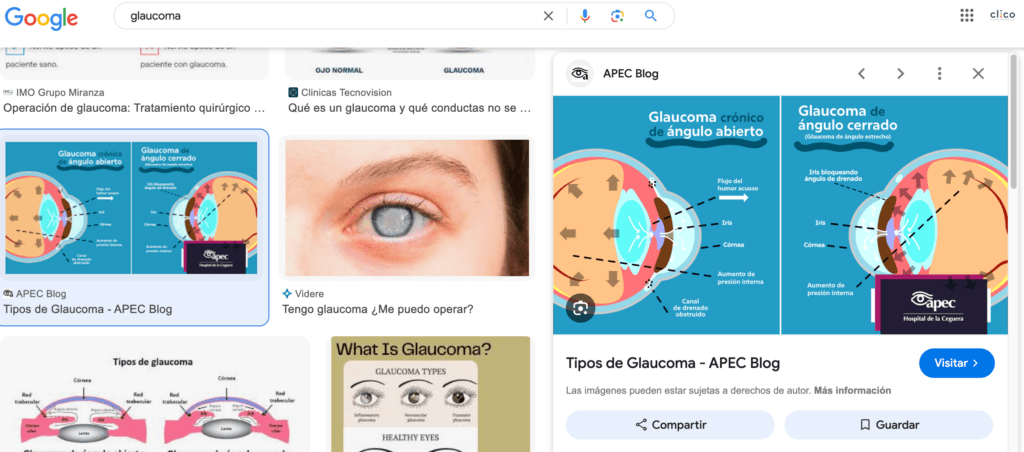The width and height of the screenshot is (1024, 452).
Task: Open the What Is Glaucoma thumbnail
Action: [x=431, y=394]
